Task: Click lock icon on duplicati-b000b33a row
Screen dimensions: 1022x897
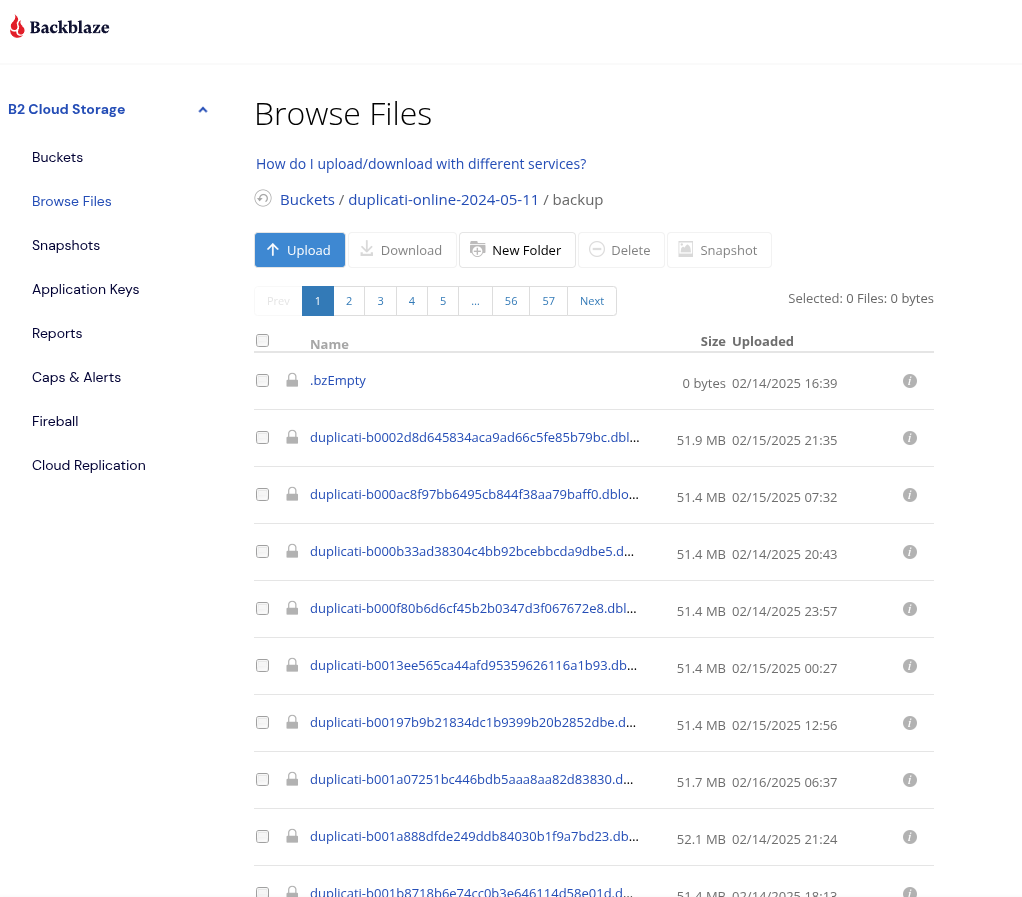Action: [292, 551]
